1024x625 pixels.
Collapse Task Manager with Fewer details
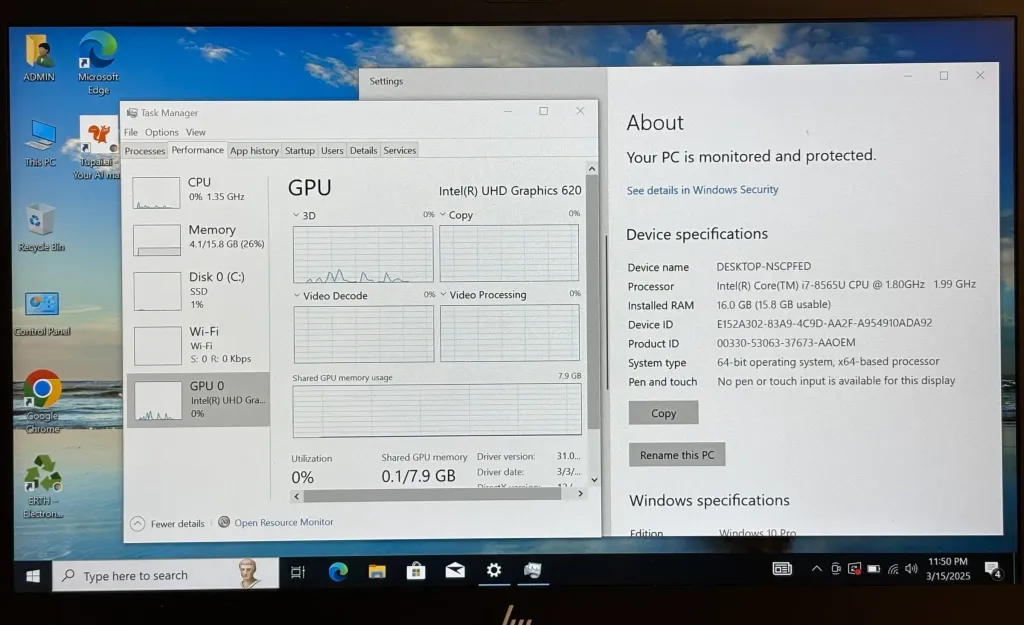click(138, 523)
